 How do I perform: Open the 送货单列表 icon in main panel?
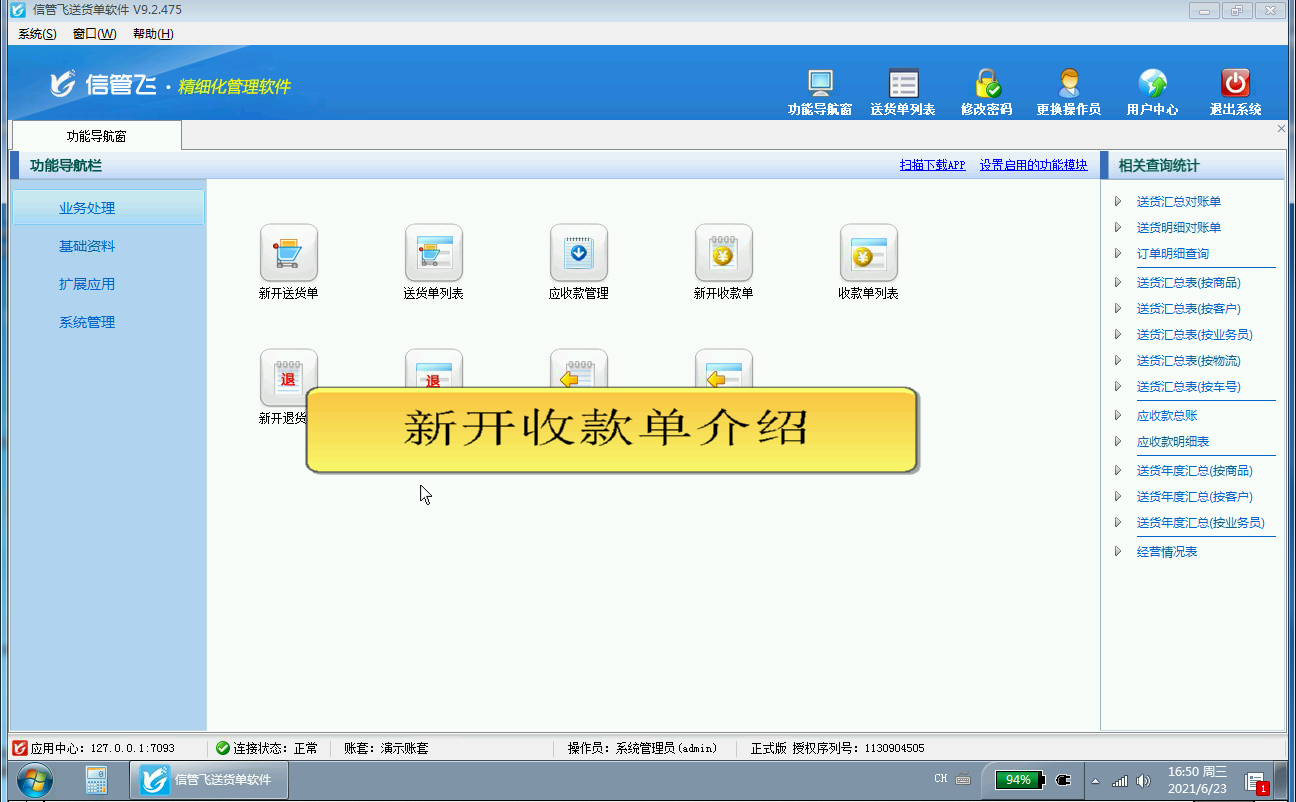pyautogui.click(x=433, y=253)
